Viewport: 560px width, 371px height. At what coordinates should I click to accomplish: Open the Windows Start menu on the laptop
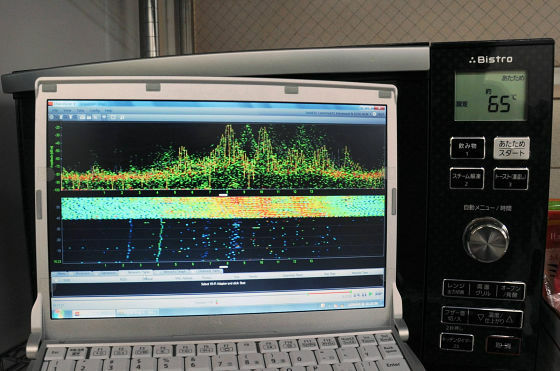click(x=58, y=314)
